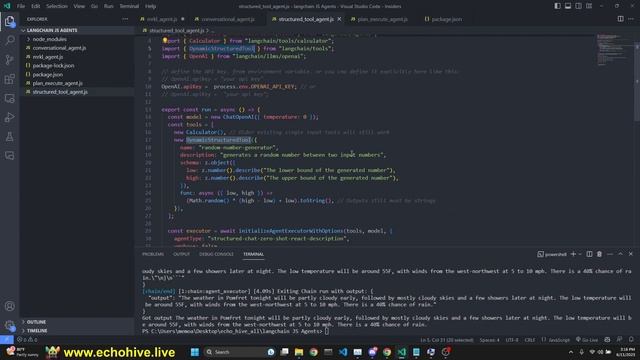Viewport: 640px width, 360px height.
Task: Switch to the plan_execute_agent.js editor tab
Action: (382, 19)
